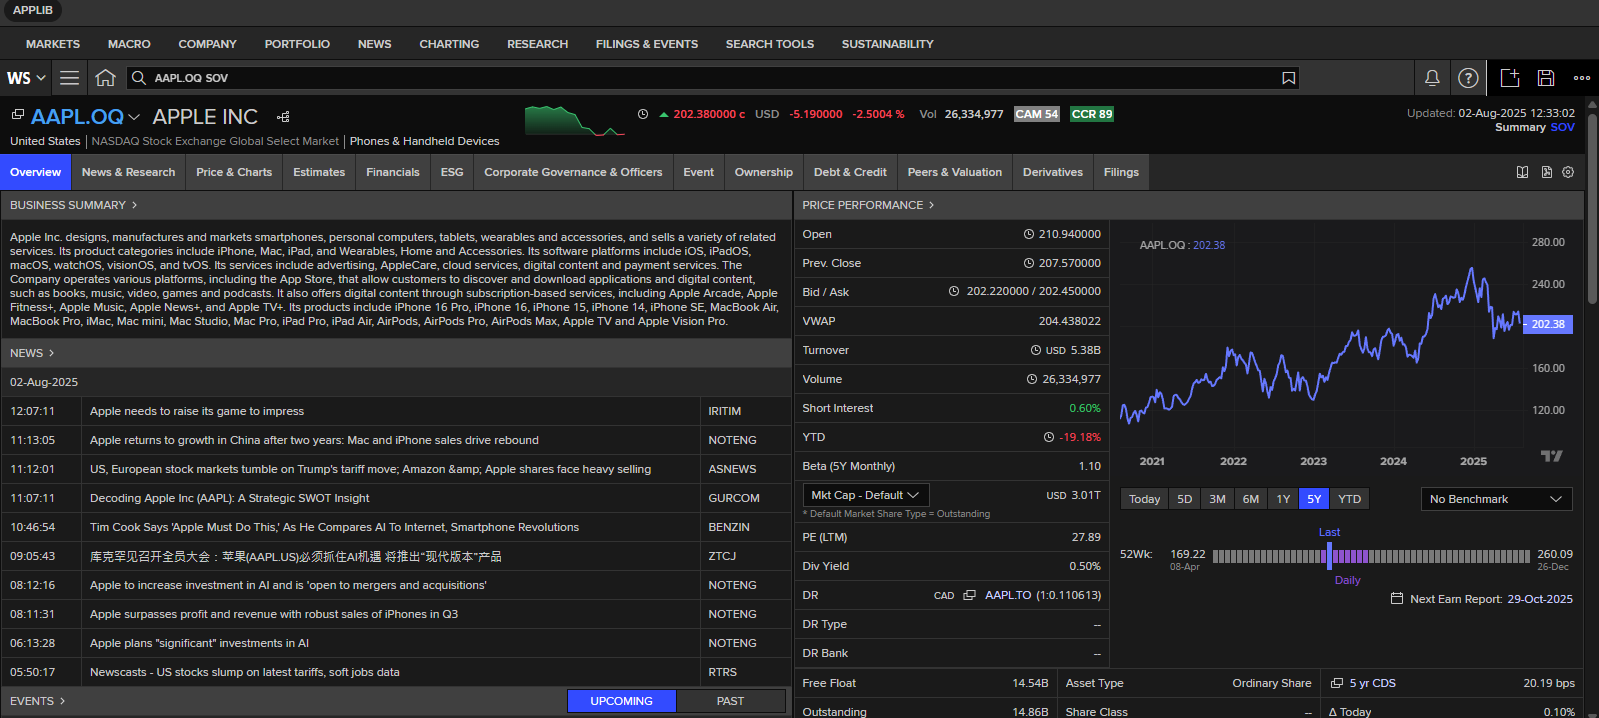Switch events to PAST
This screenshot has width=1599, height=718.
tap(730, 701)
